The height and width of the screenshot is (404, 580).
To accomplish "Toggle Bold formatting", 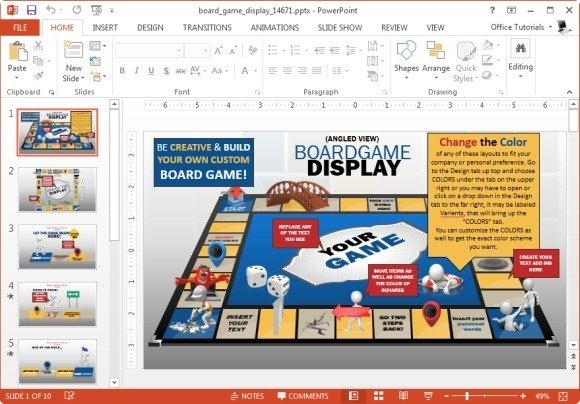I will (122, 71).
